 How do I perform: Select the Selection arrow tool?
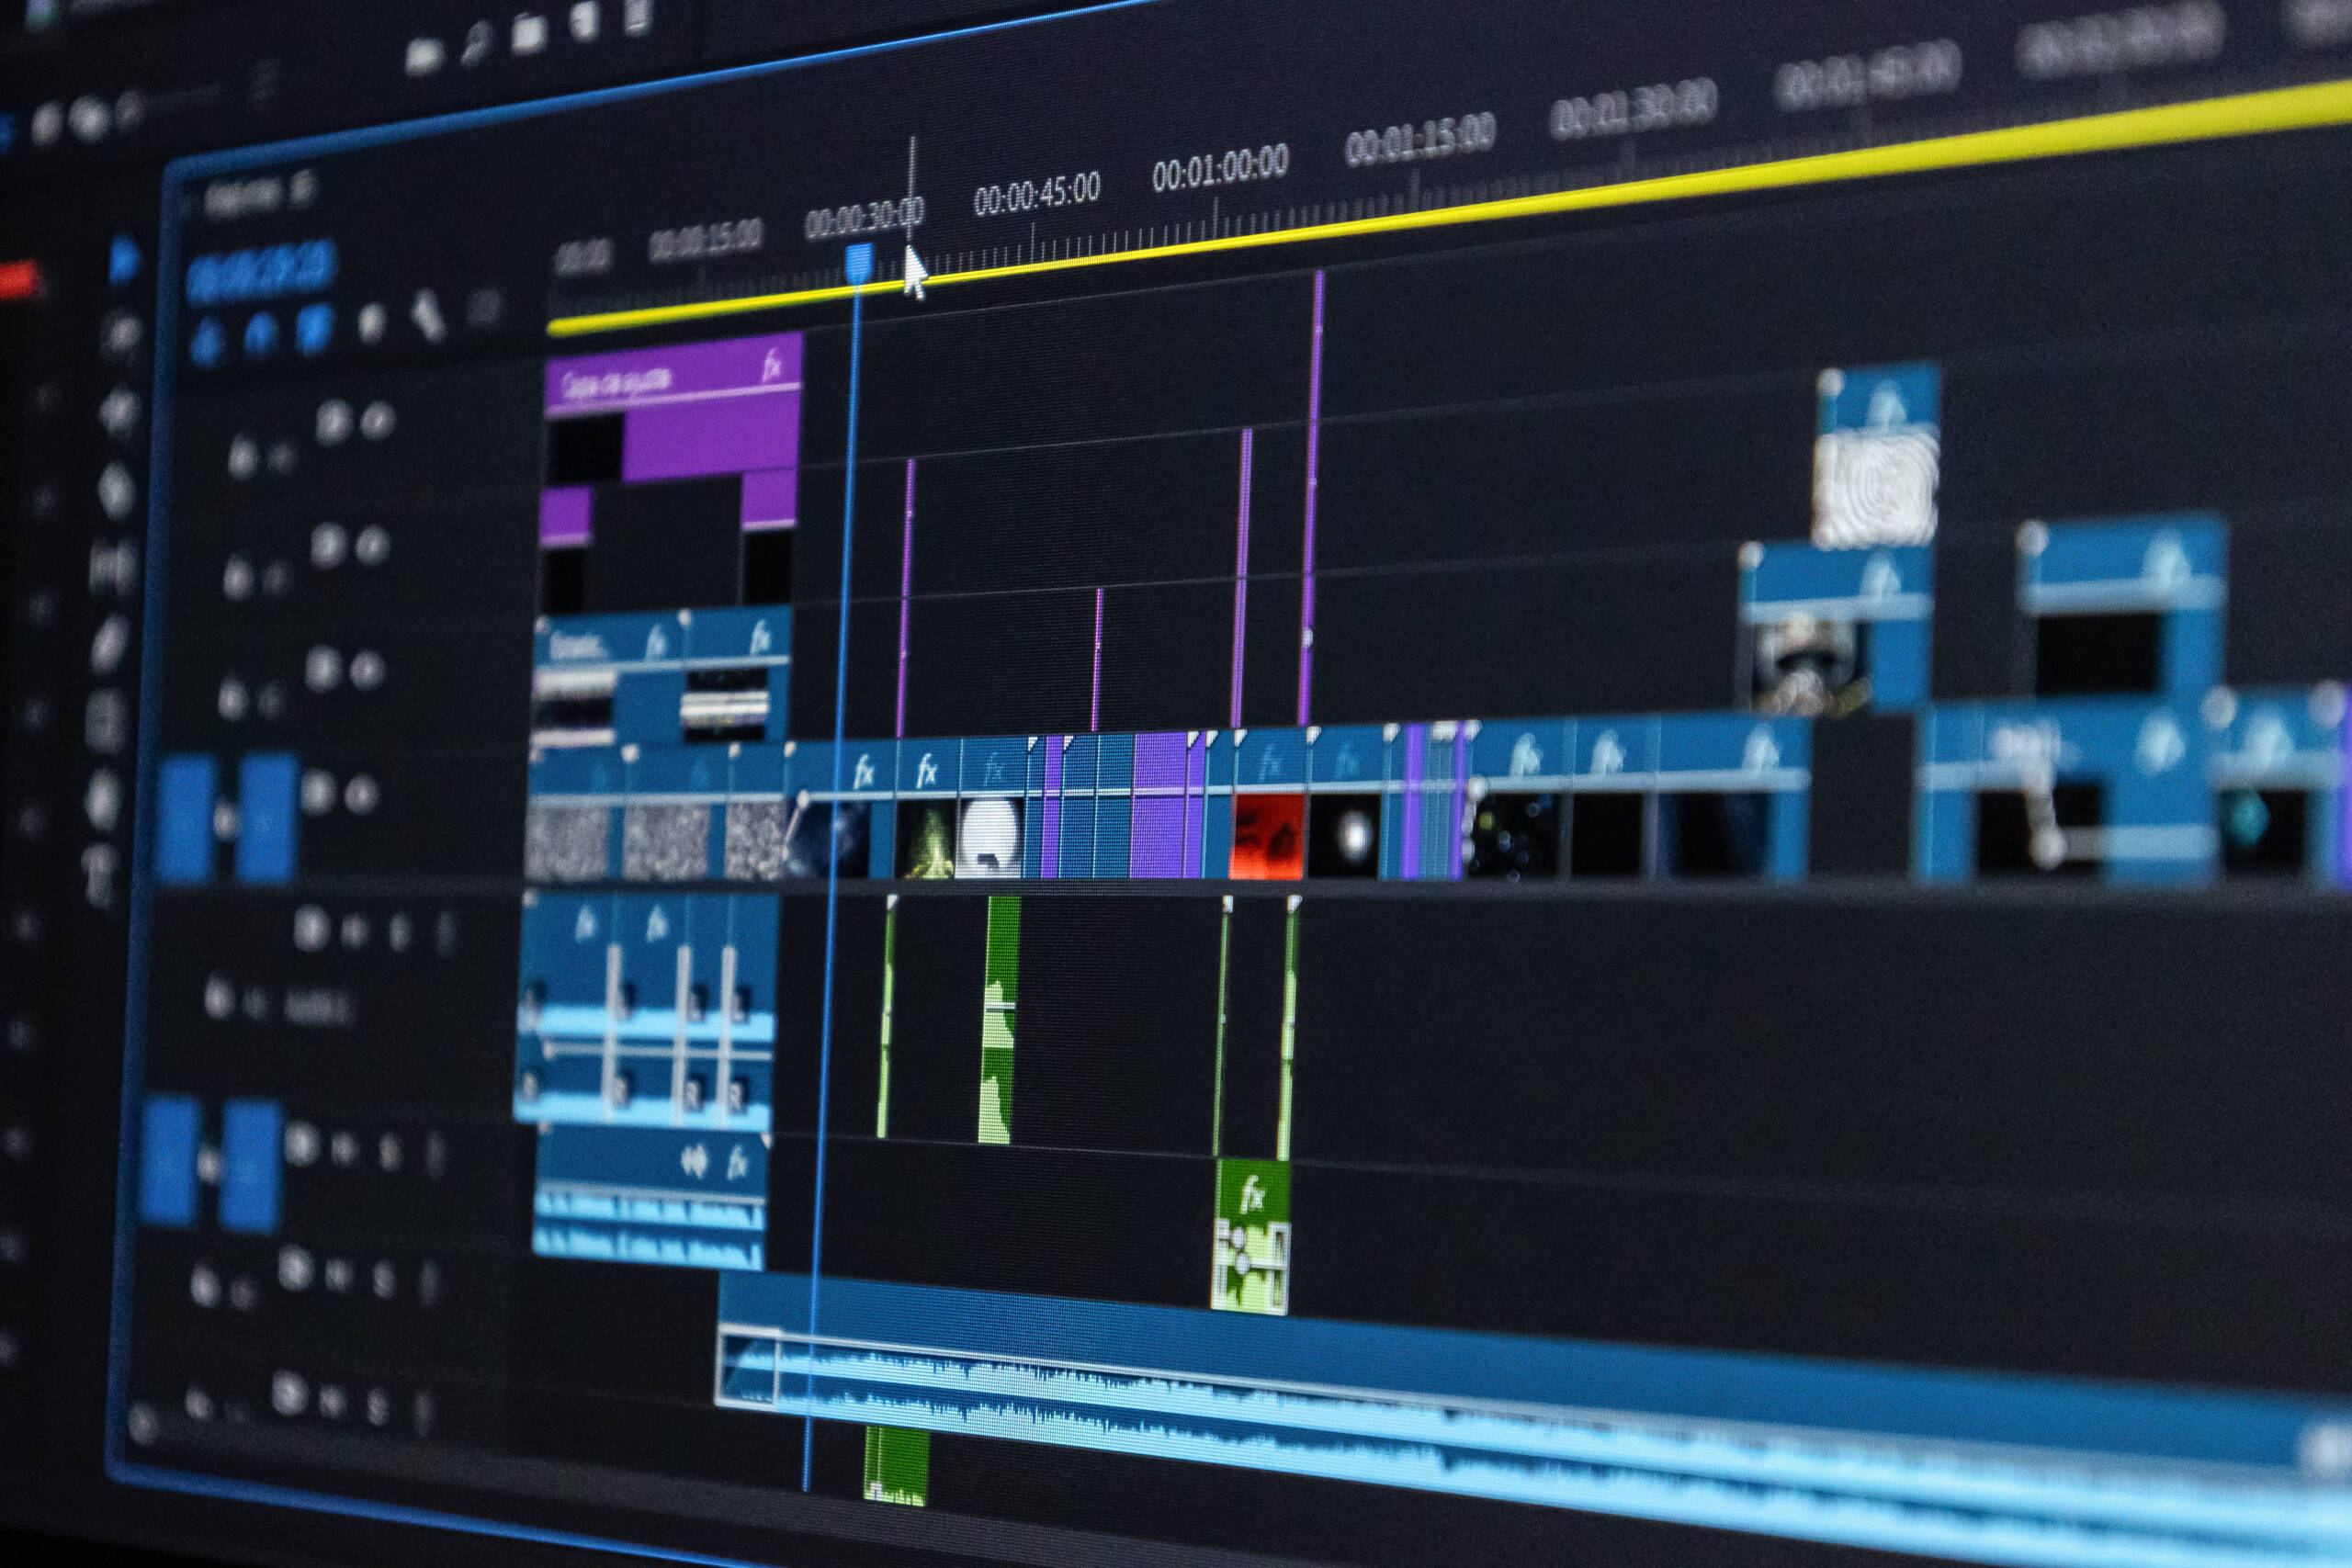(x=124, y=261)
